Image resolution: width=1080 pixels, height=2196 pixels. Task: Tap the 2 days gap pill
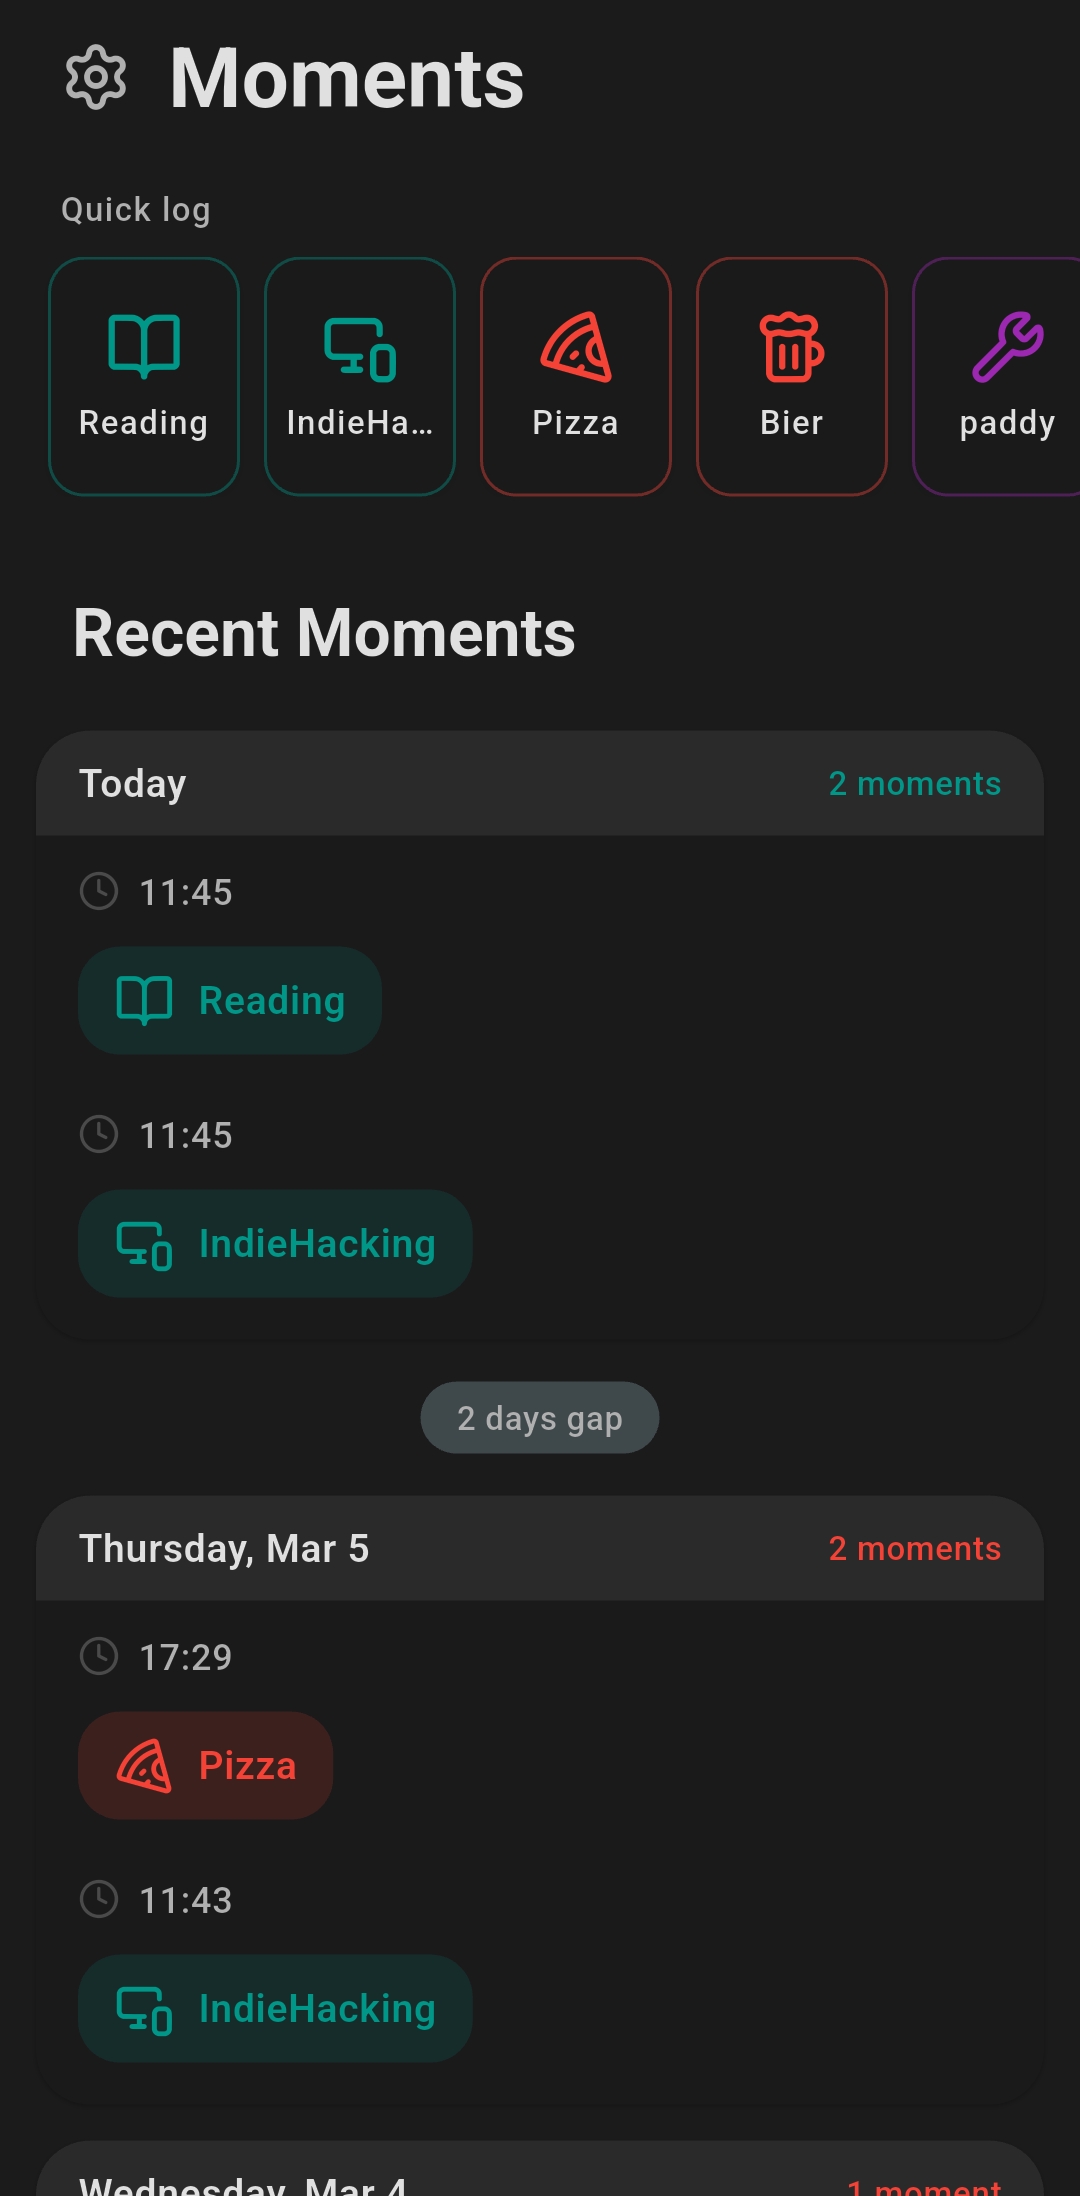(539, 1417)
